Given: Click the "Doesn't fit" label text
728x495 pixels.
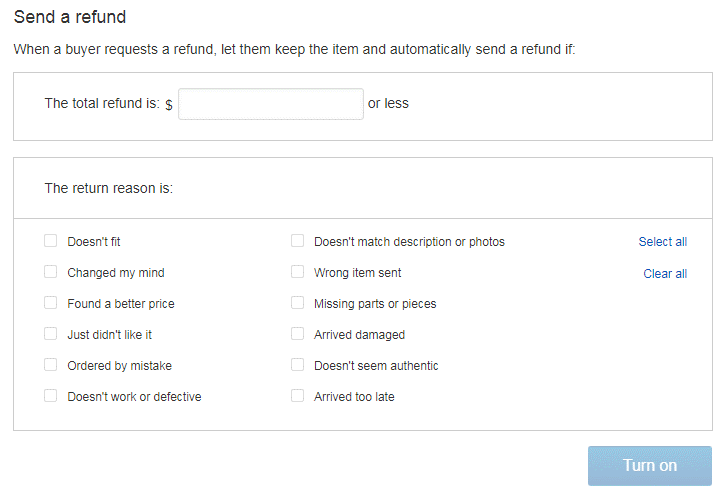Looking at the screenshot, I should tap(94, 242).
